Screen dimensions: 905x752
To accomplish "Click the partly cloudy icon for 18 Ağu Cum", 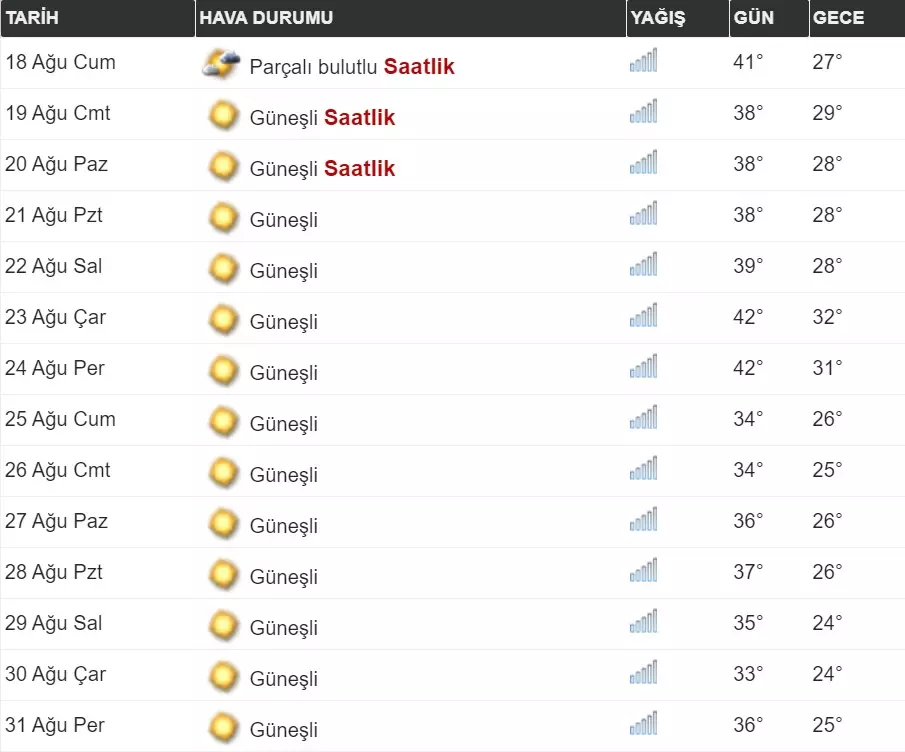I will [x=221, y=65].
